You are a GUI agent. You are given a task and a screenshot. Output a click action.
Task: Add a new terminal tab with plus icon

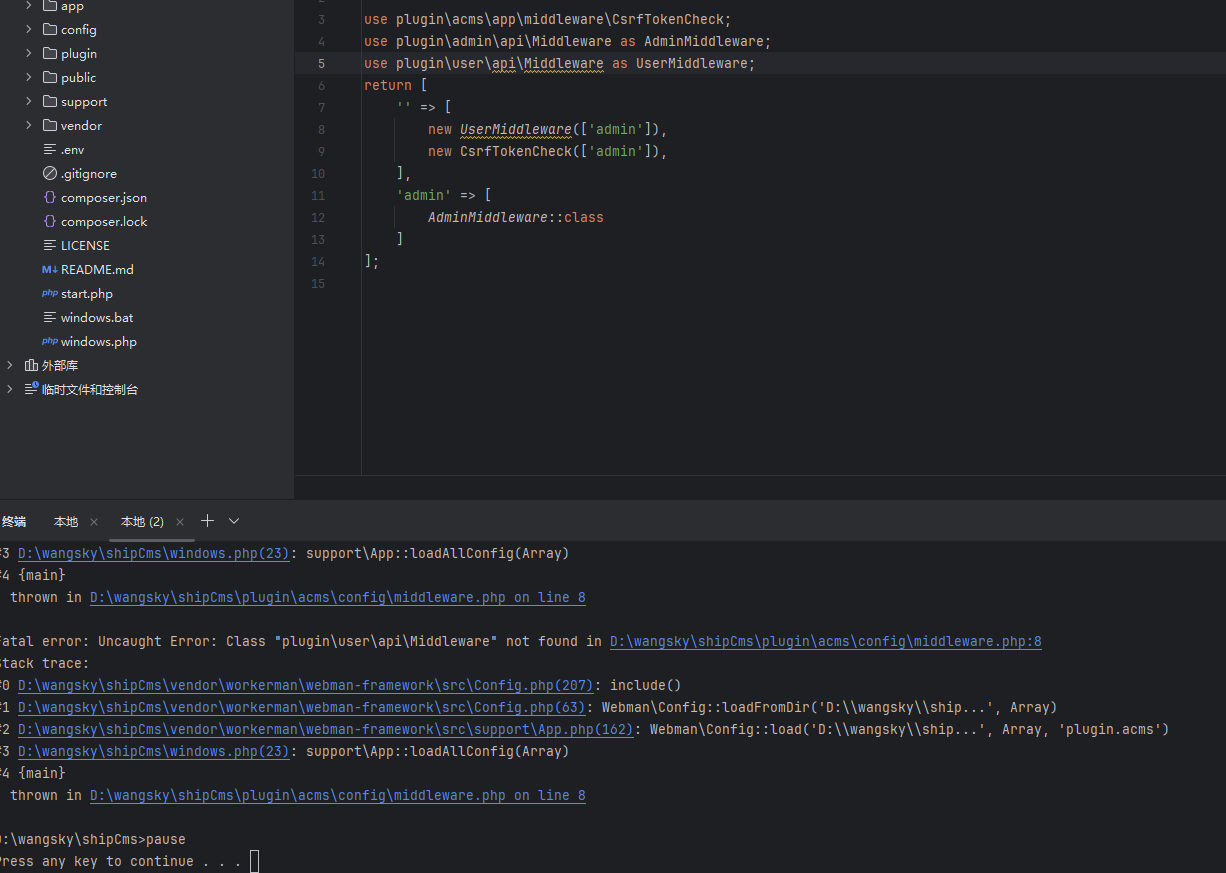(207, 521)
